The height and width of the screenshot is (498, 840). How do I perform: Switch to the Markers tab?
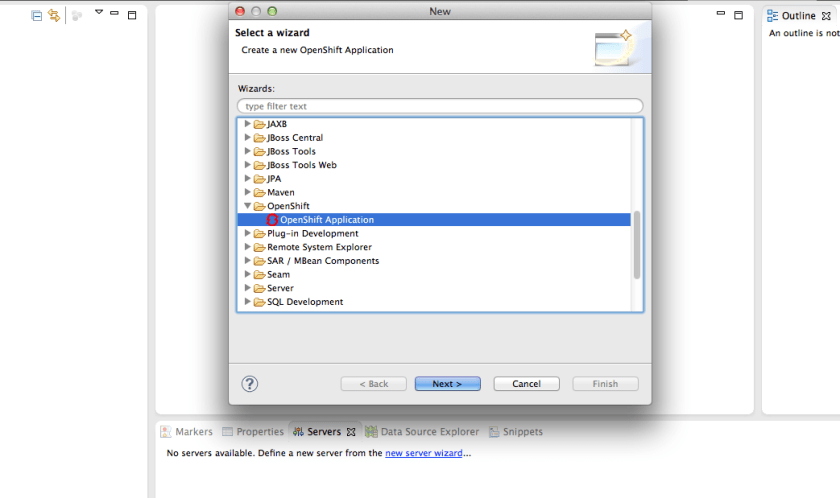tap(186, 432)
